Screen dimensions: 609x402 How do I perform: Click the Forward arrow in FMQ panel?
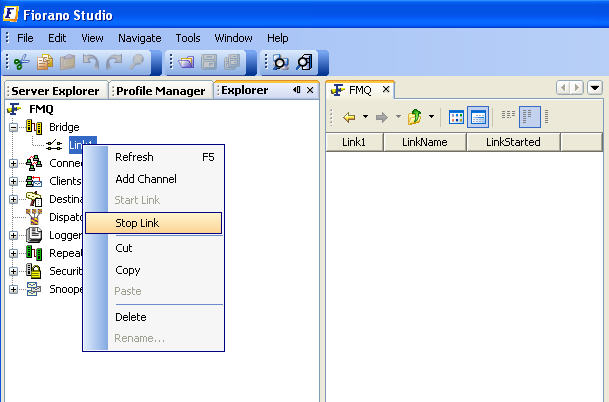click(x=382, y=117)
